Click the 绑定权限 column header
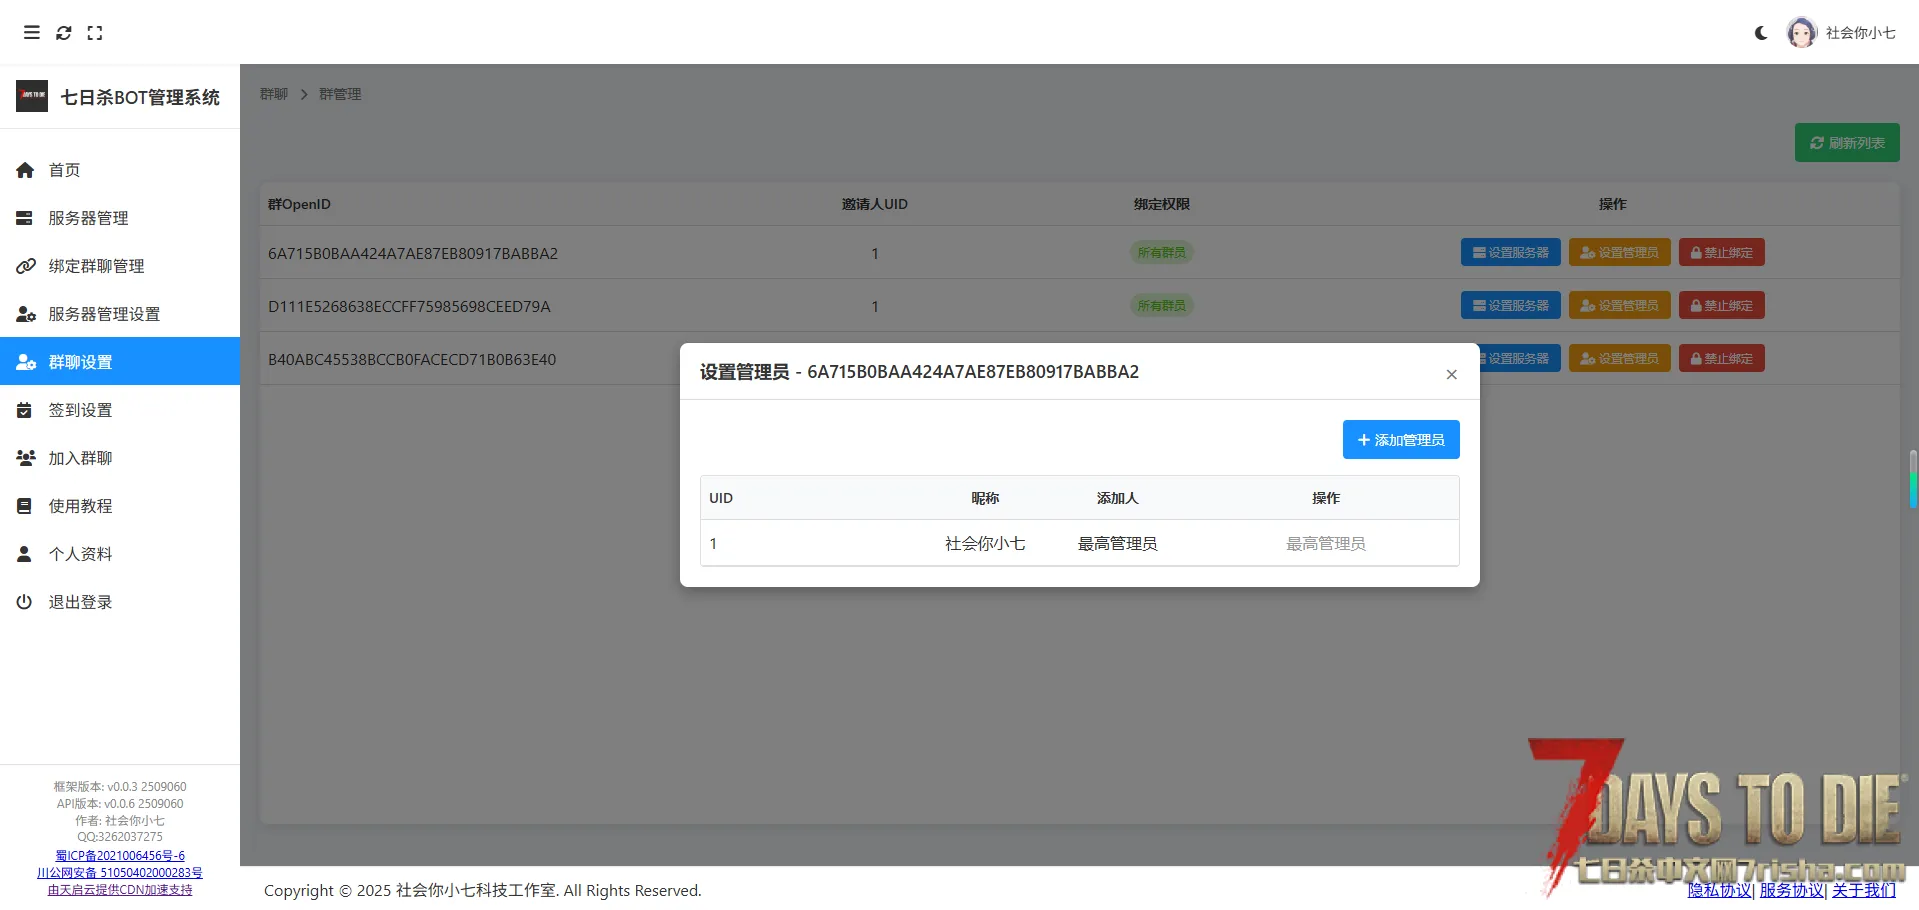Image resolution: width=1919 pixels, height=910 pixels. [x=1162, y=204]
